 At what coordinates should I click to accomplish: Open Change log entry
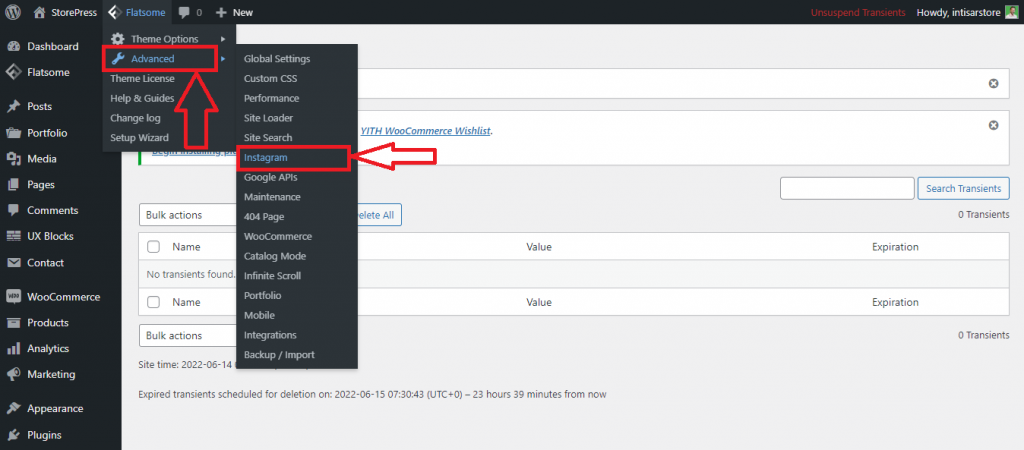click(135, 118)
